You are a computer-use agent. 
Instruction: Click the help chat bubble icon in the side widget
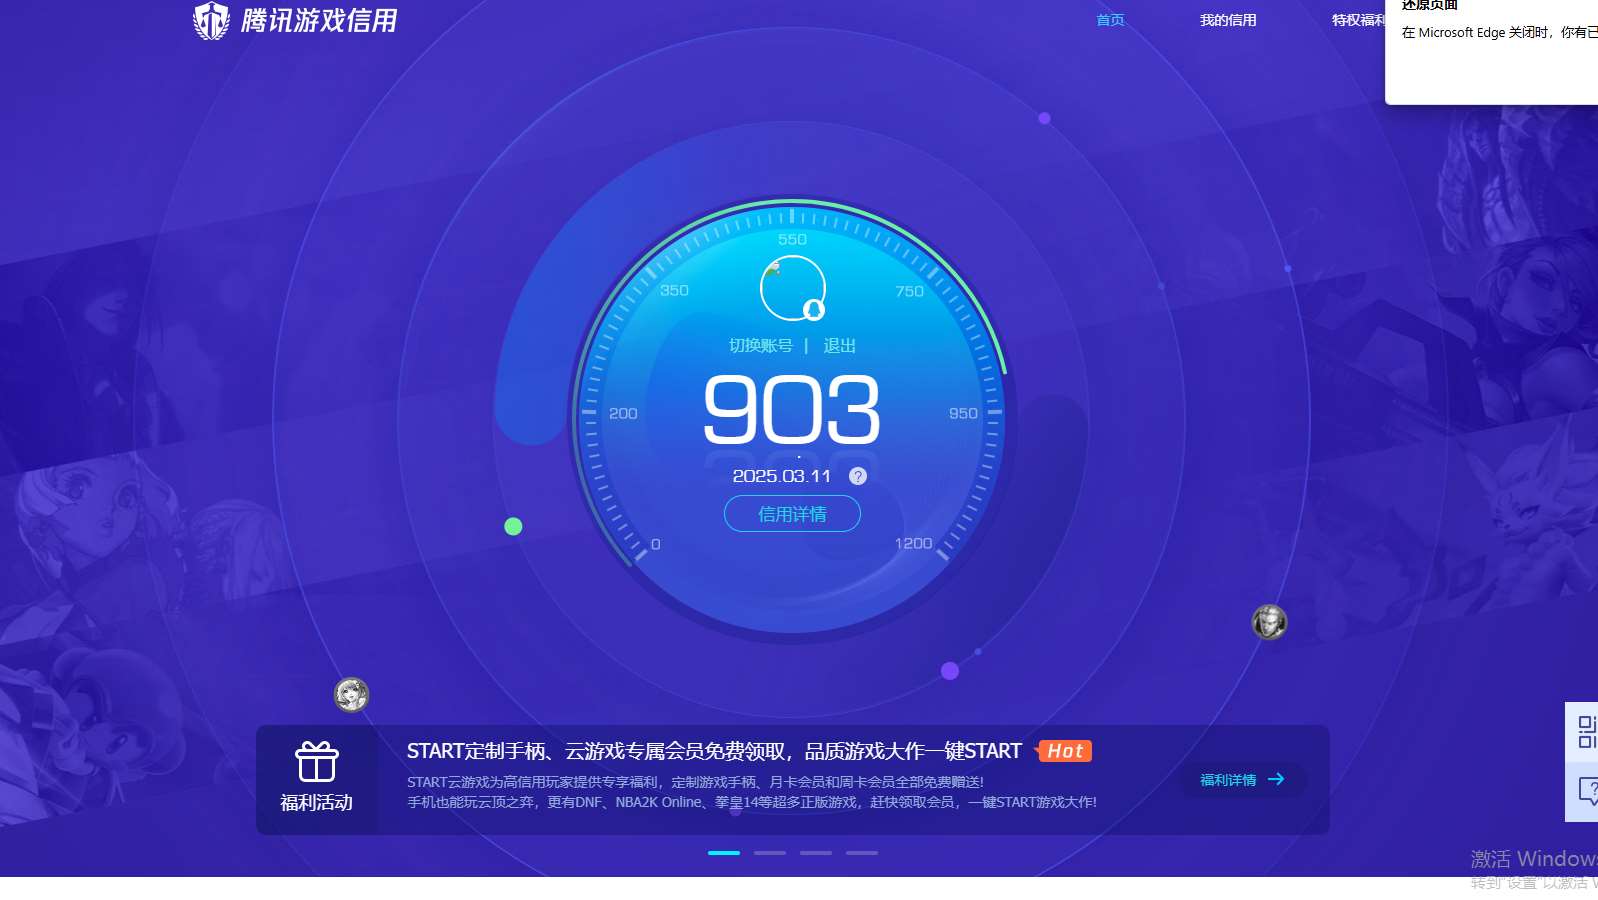[x=1587, y=792]
